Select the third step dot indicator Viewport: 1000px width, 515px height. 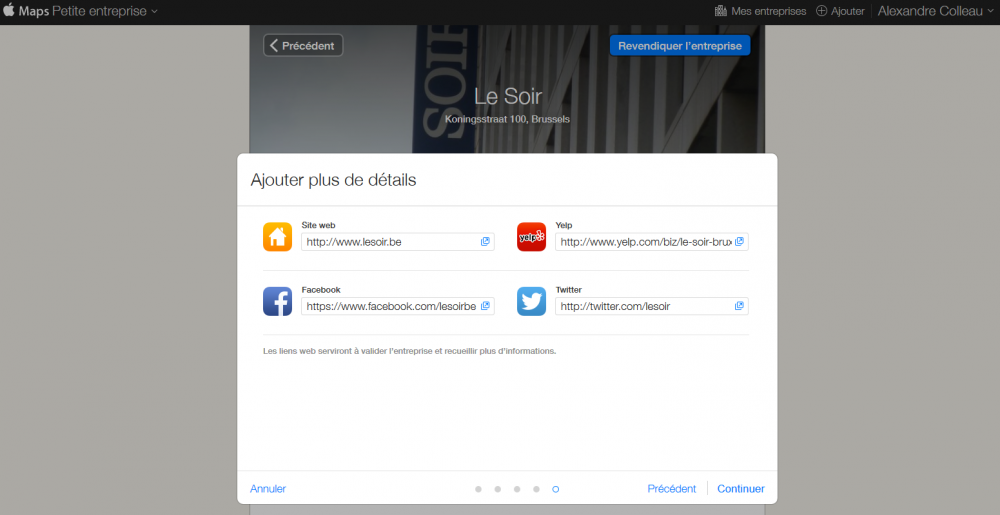tap(517, 489)
